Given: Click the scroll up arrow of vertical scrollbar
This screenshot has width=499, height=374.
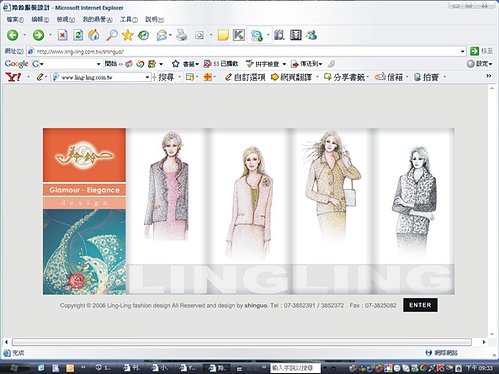Looking at the screenshot, I should tap(492, 88).
